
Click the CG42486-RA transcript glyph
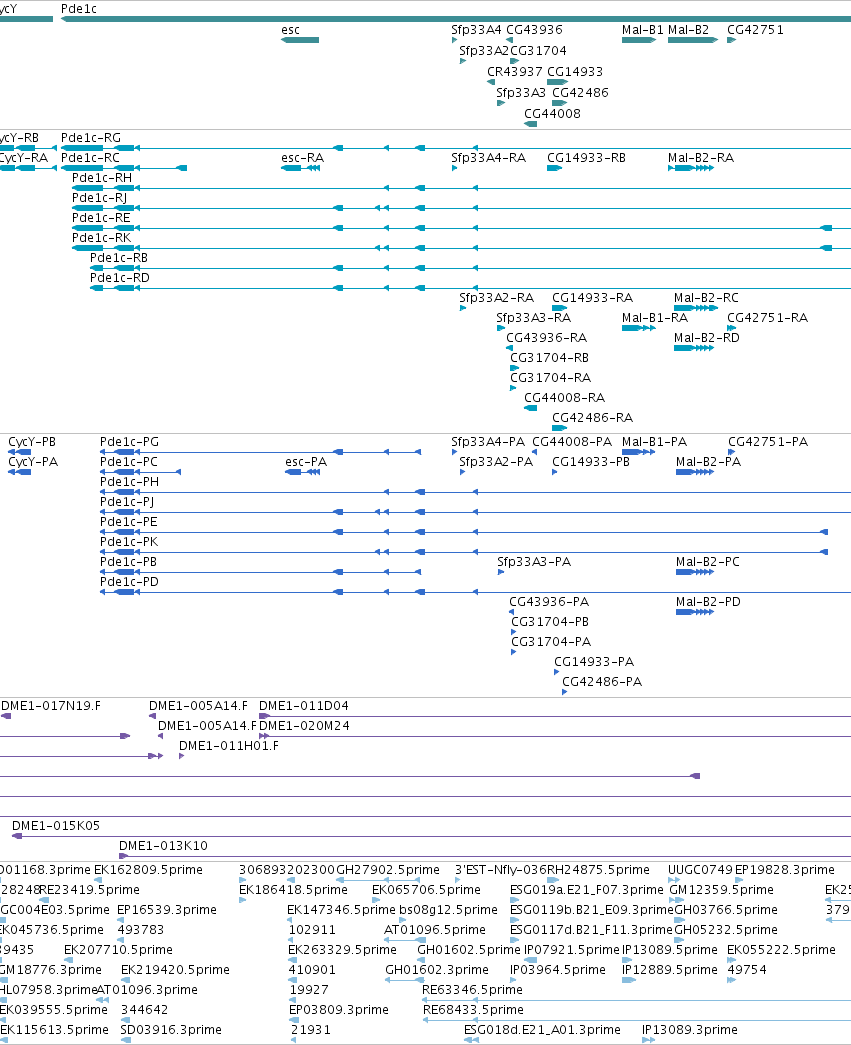560,428
